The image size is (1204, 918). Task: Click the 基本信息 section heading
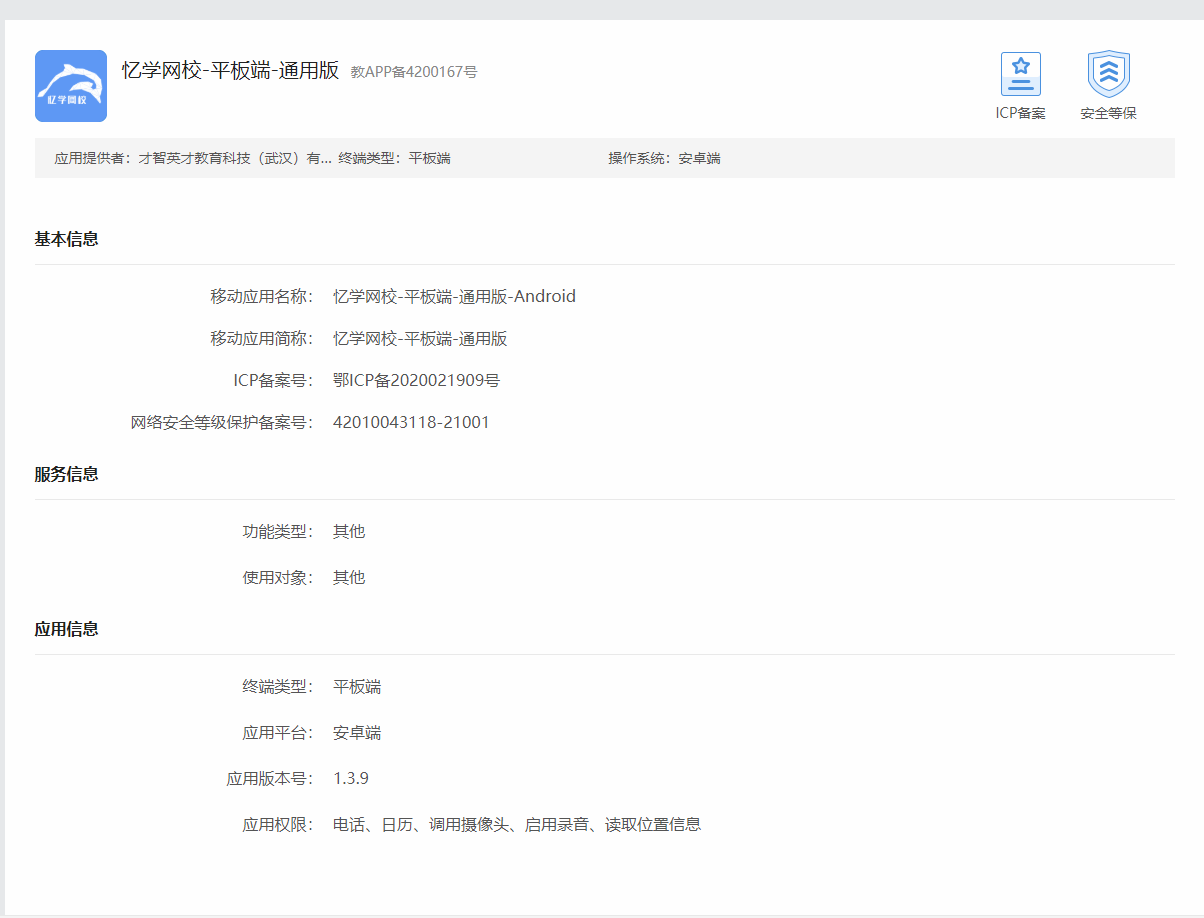66,239
